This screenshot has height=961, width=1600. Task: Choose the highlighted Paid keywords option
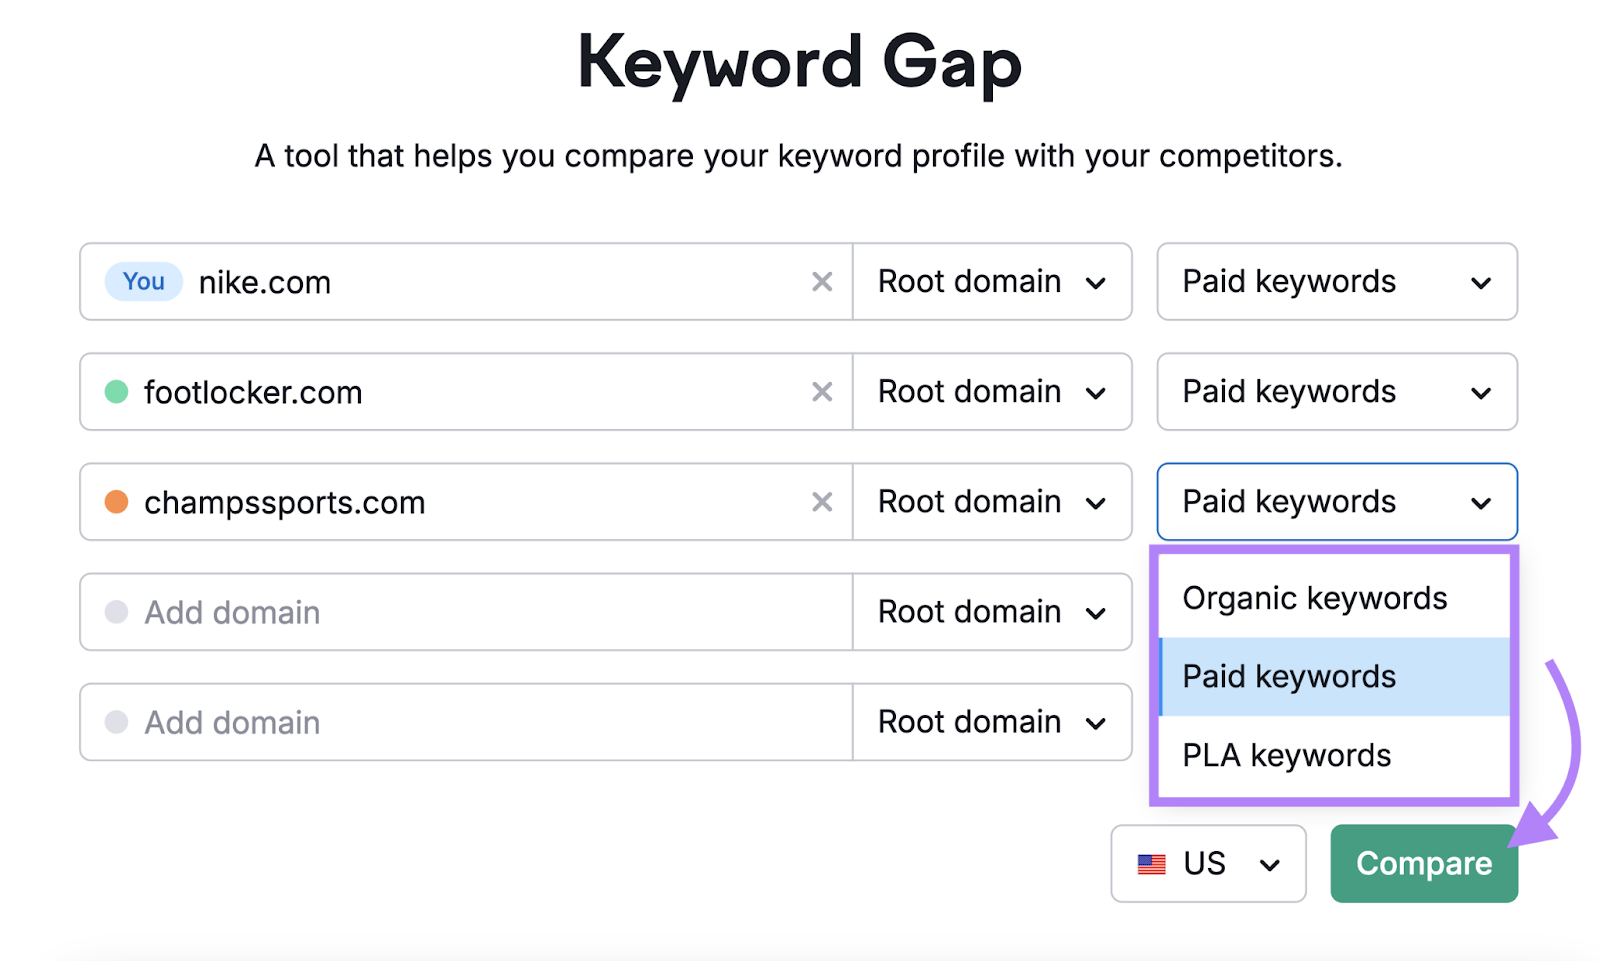pyautogui.click(x=1288, y=676)
